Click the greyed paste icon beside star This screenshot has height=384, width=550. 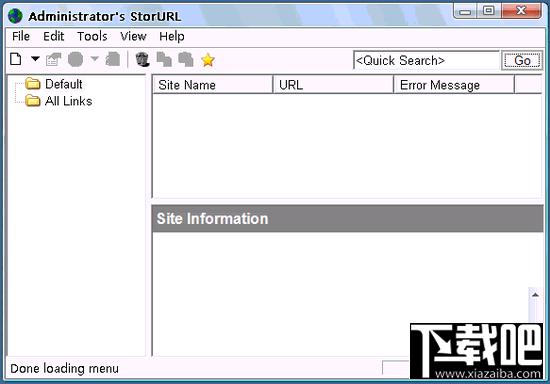coord(186,59)
